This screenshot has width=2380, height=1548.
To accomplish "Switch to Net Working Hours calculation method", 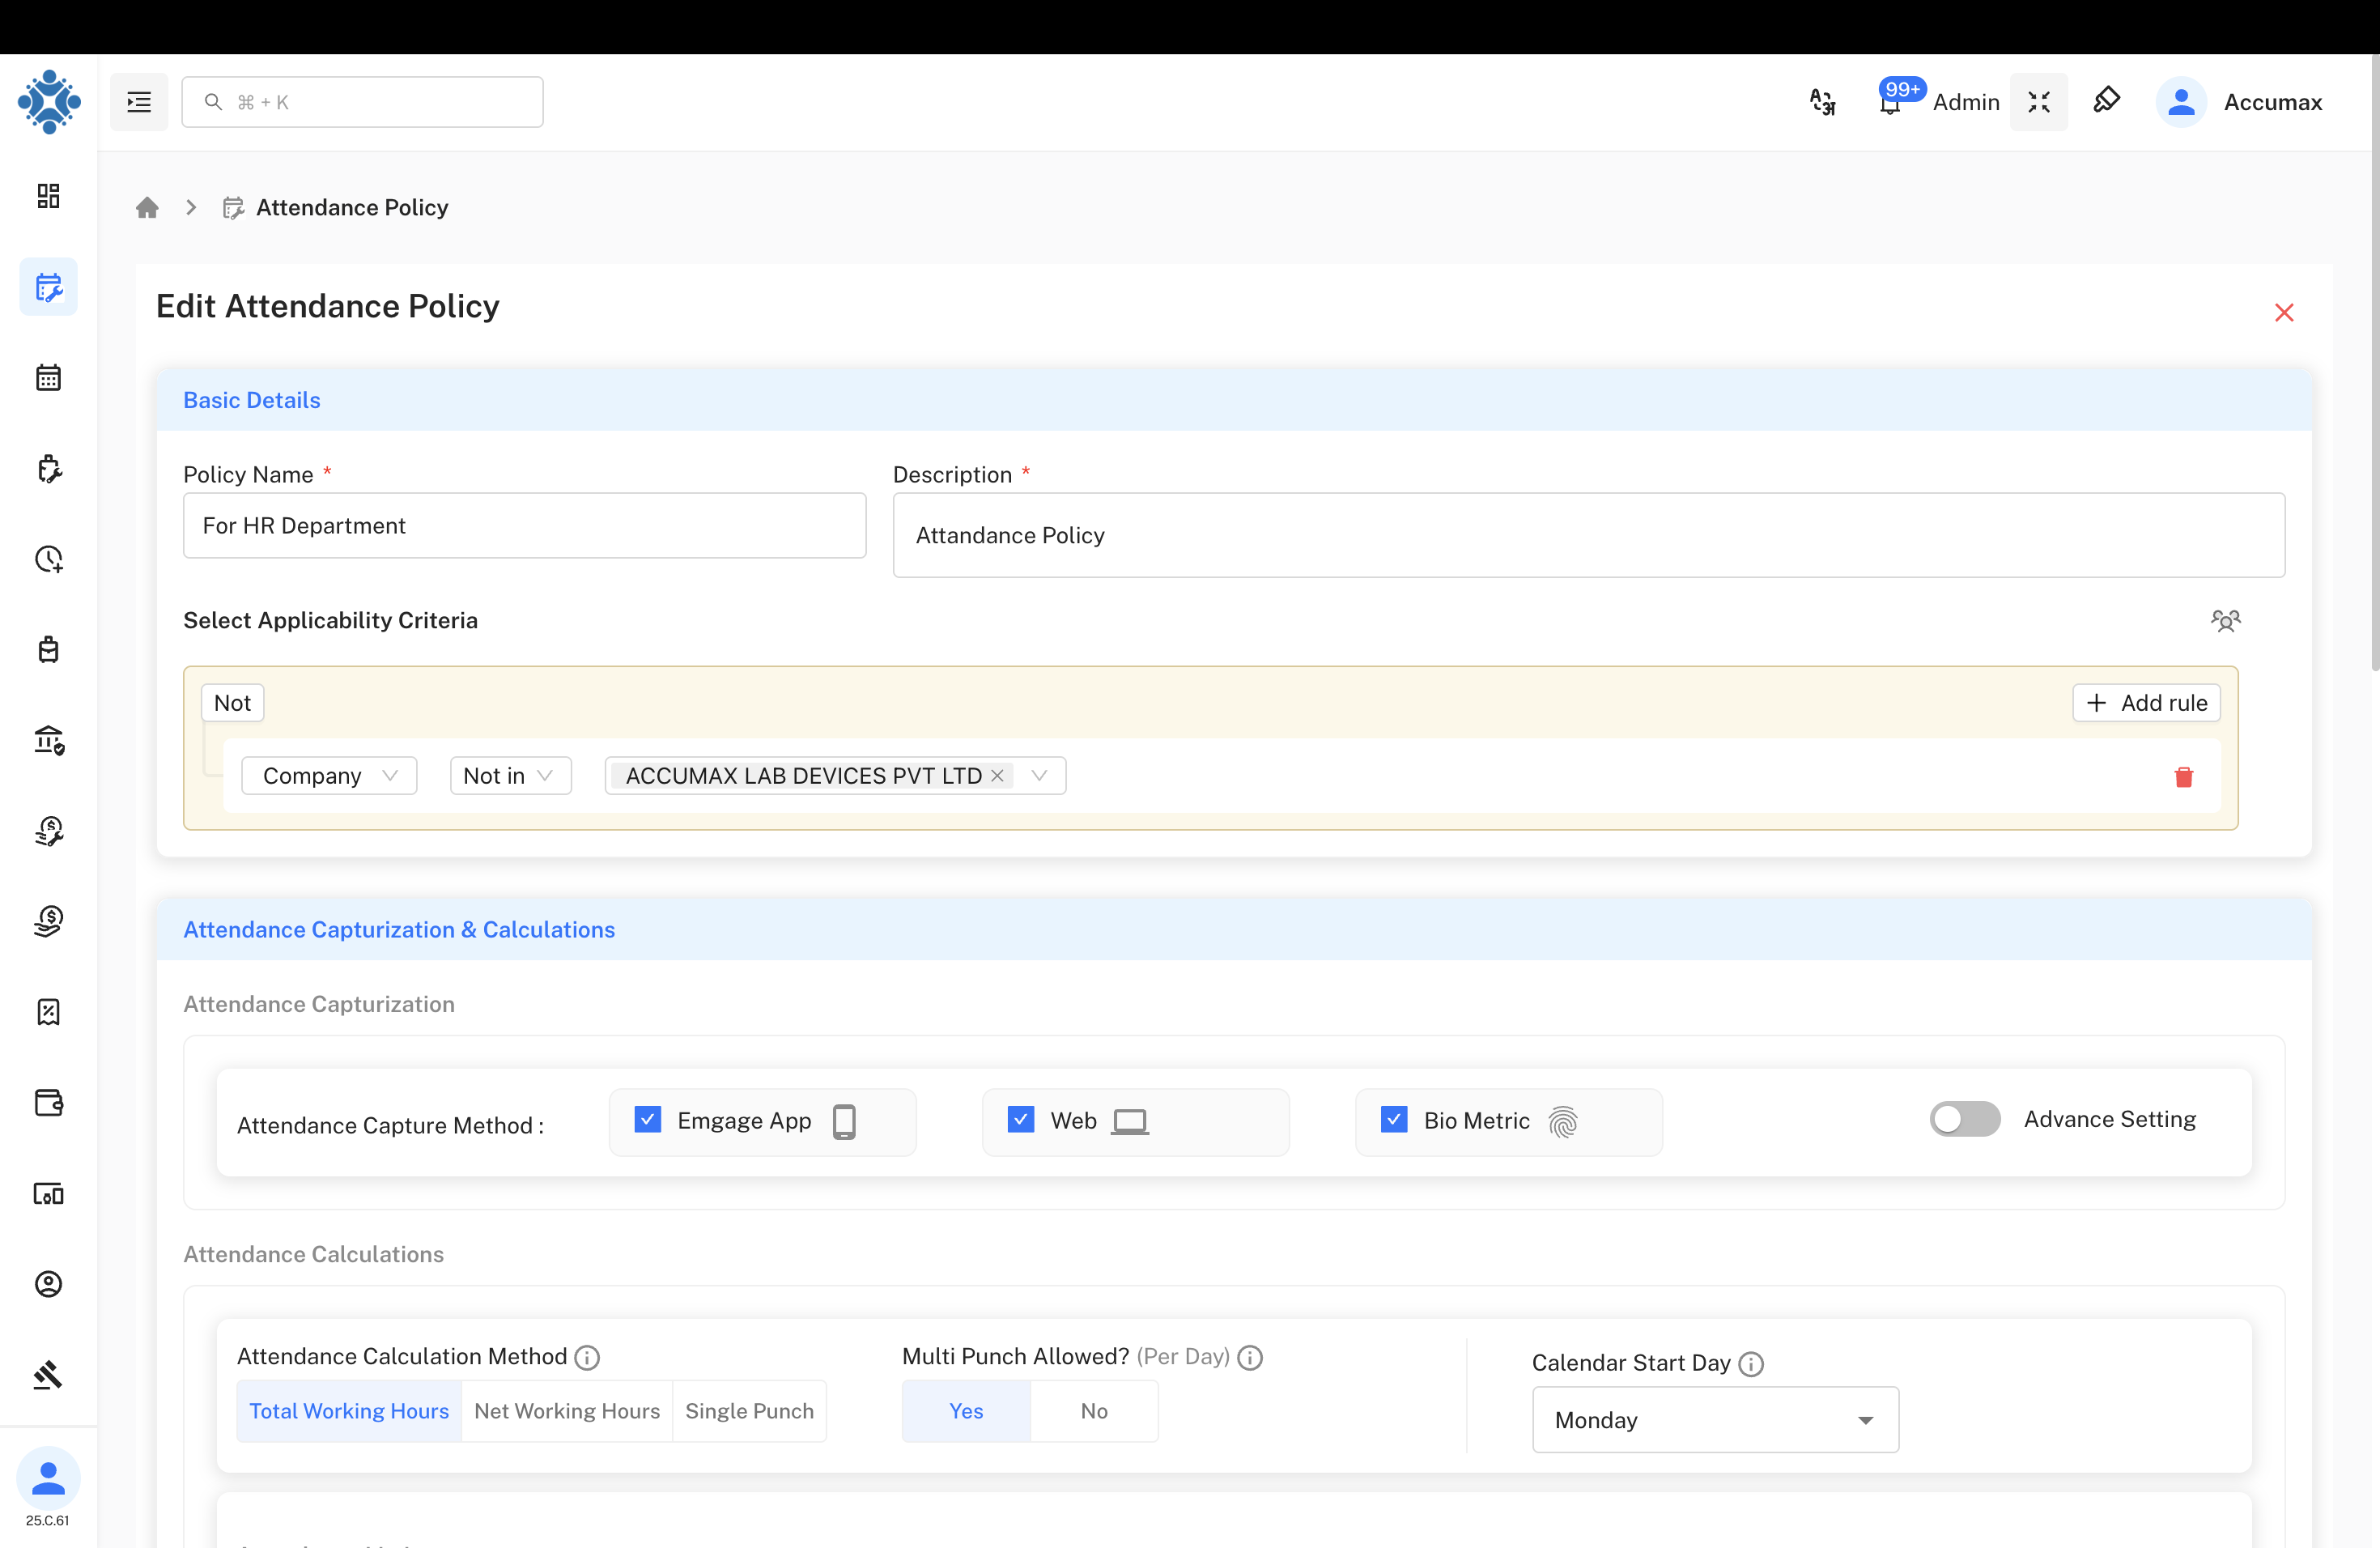I will point(566,1411).
